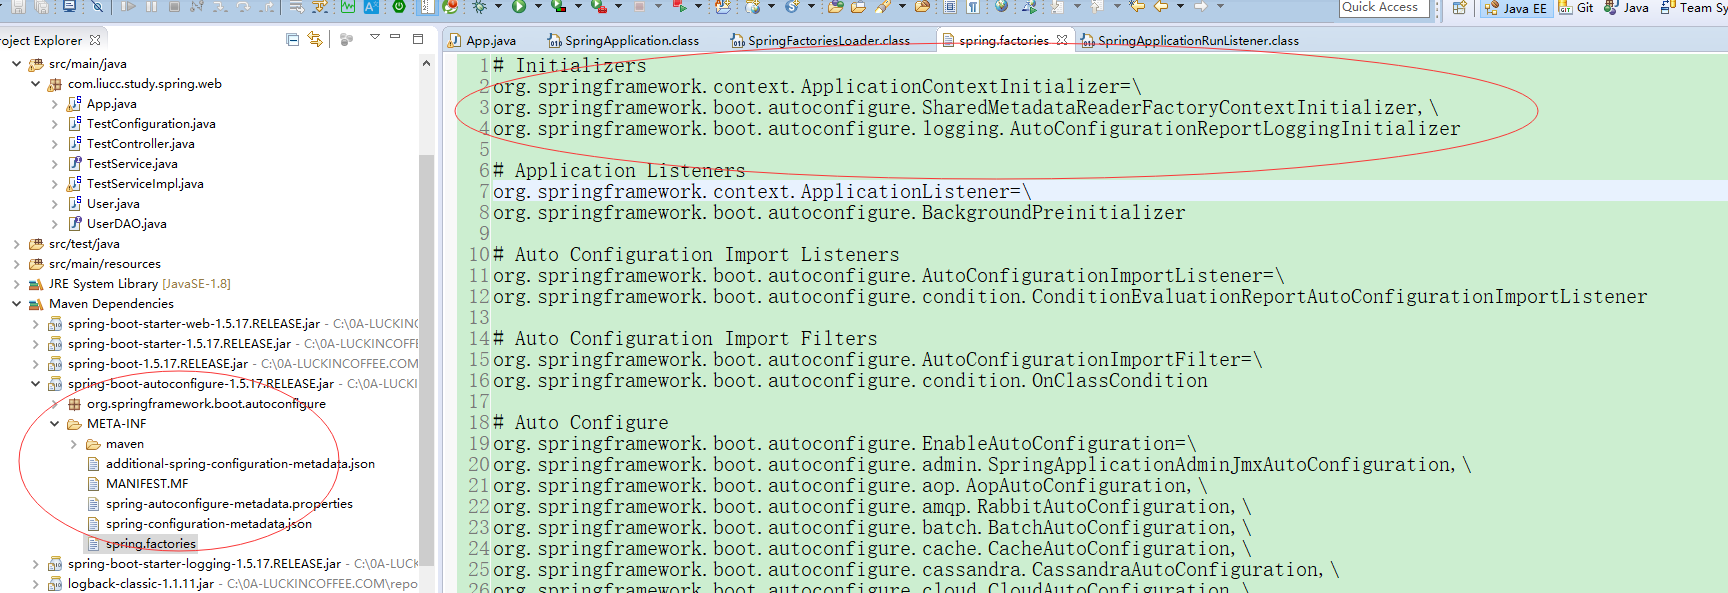Select additional-spring-configuration-metadata.json file

click(240, 464)
